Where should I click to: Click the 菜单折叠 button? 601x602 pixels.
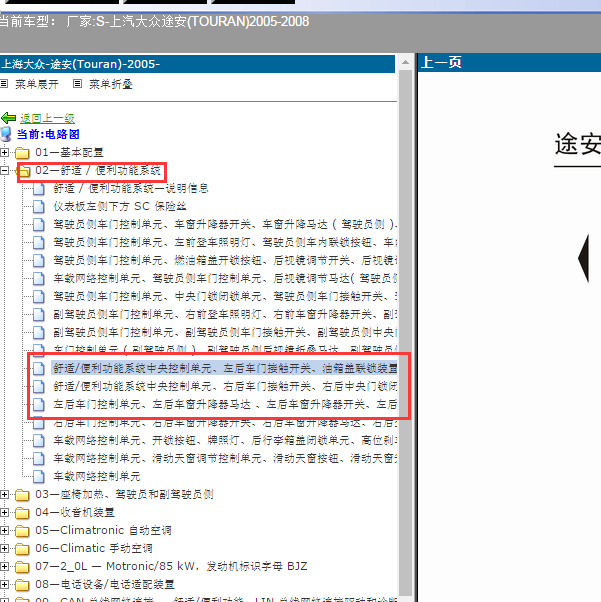111,84
